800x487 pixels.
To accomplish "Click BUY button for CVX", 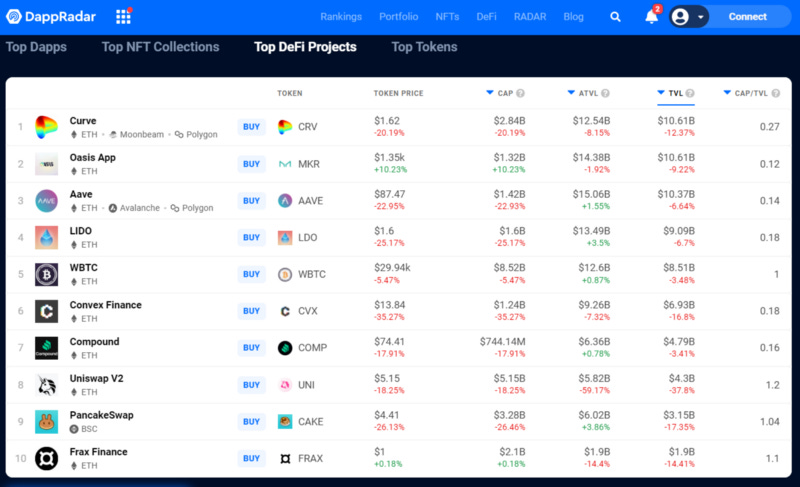I will point(252,311).
